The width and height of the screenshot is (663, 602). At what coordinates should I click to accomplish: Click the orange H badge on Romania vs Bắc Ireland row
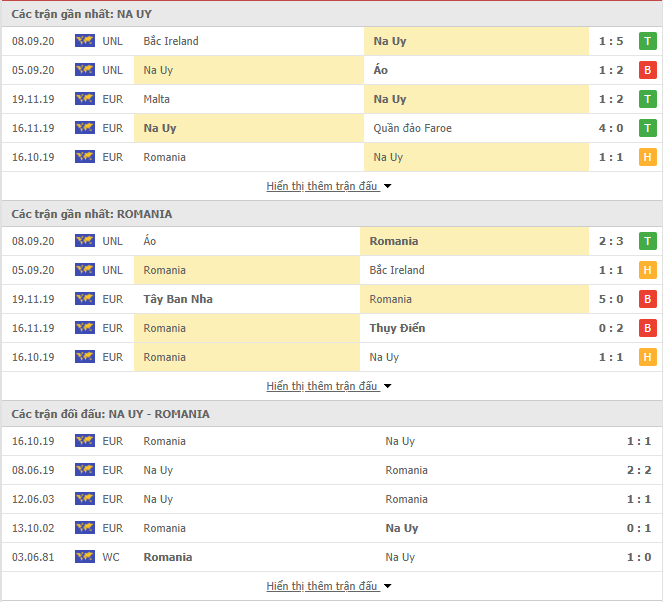(x=647, y=270)
